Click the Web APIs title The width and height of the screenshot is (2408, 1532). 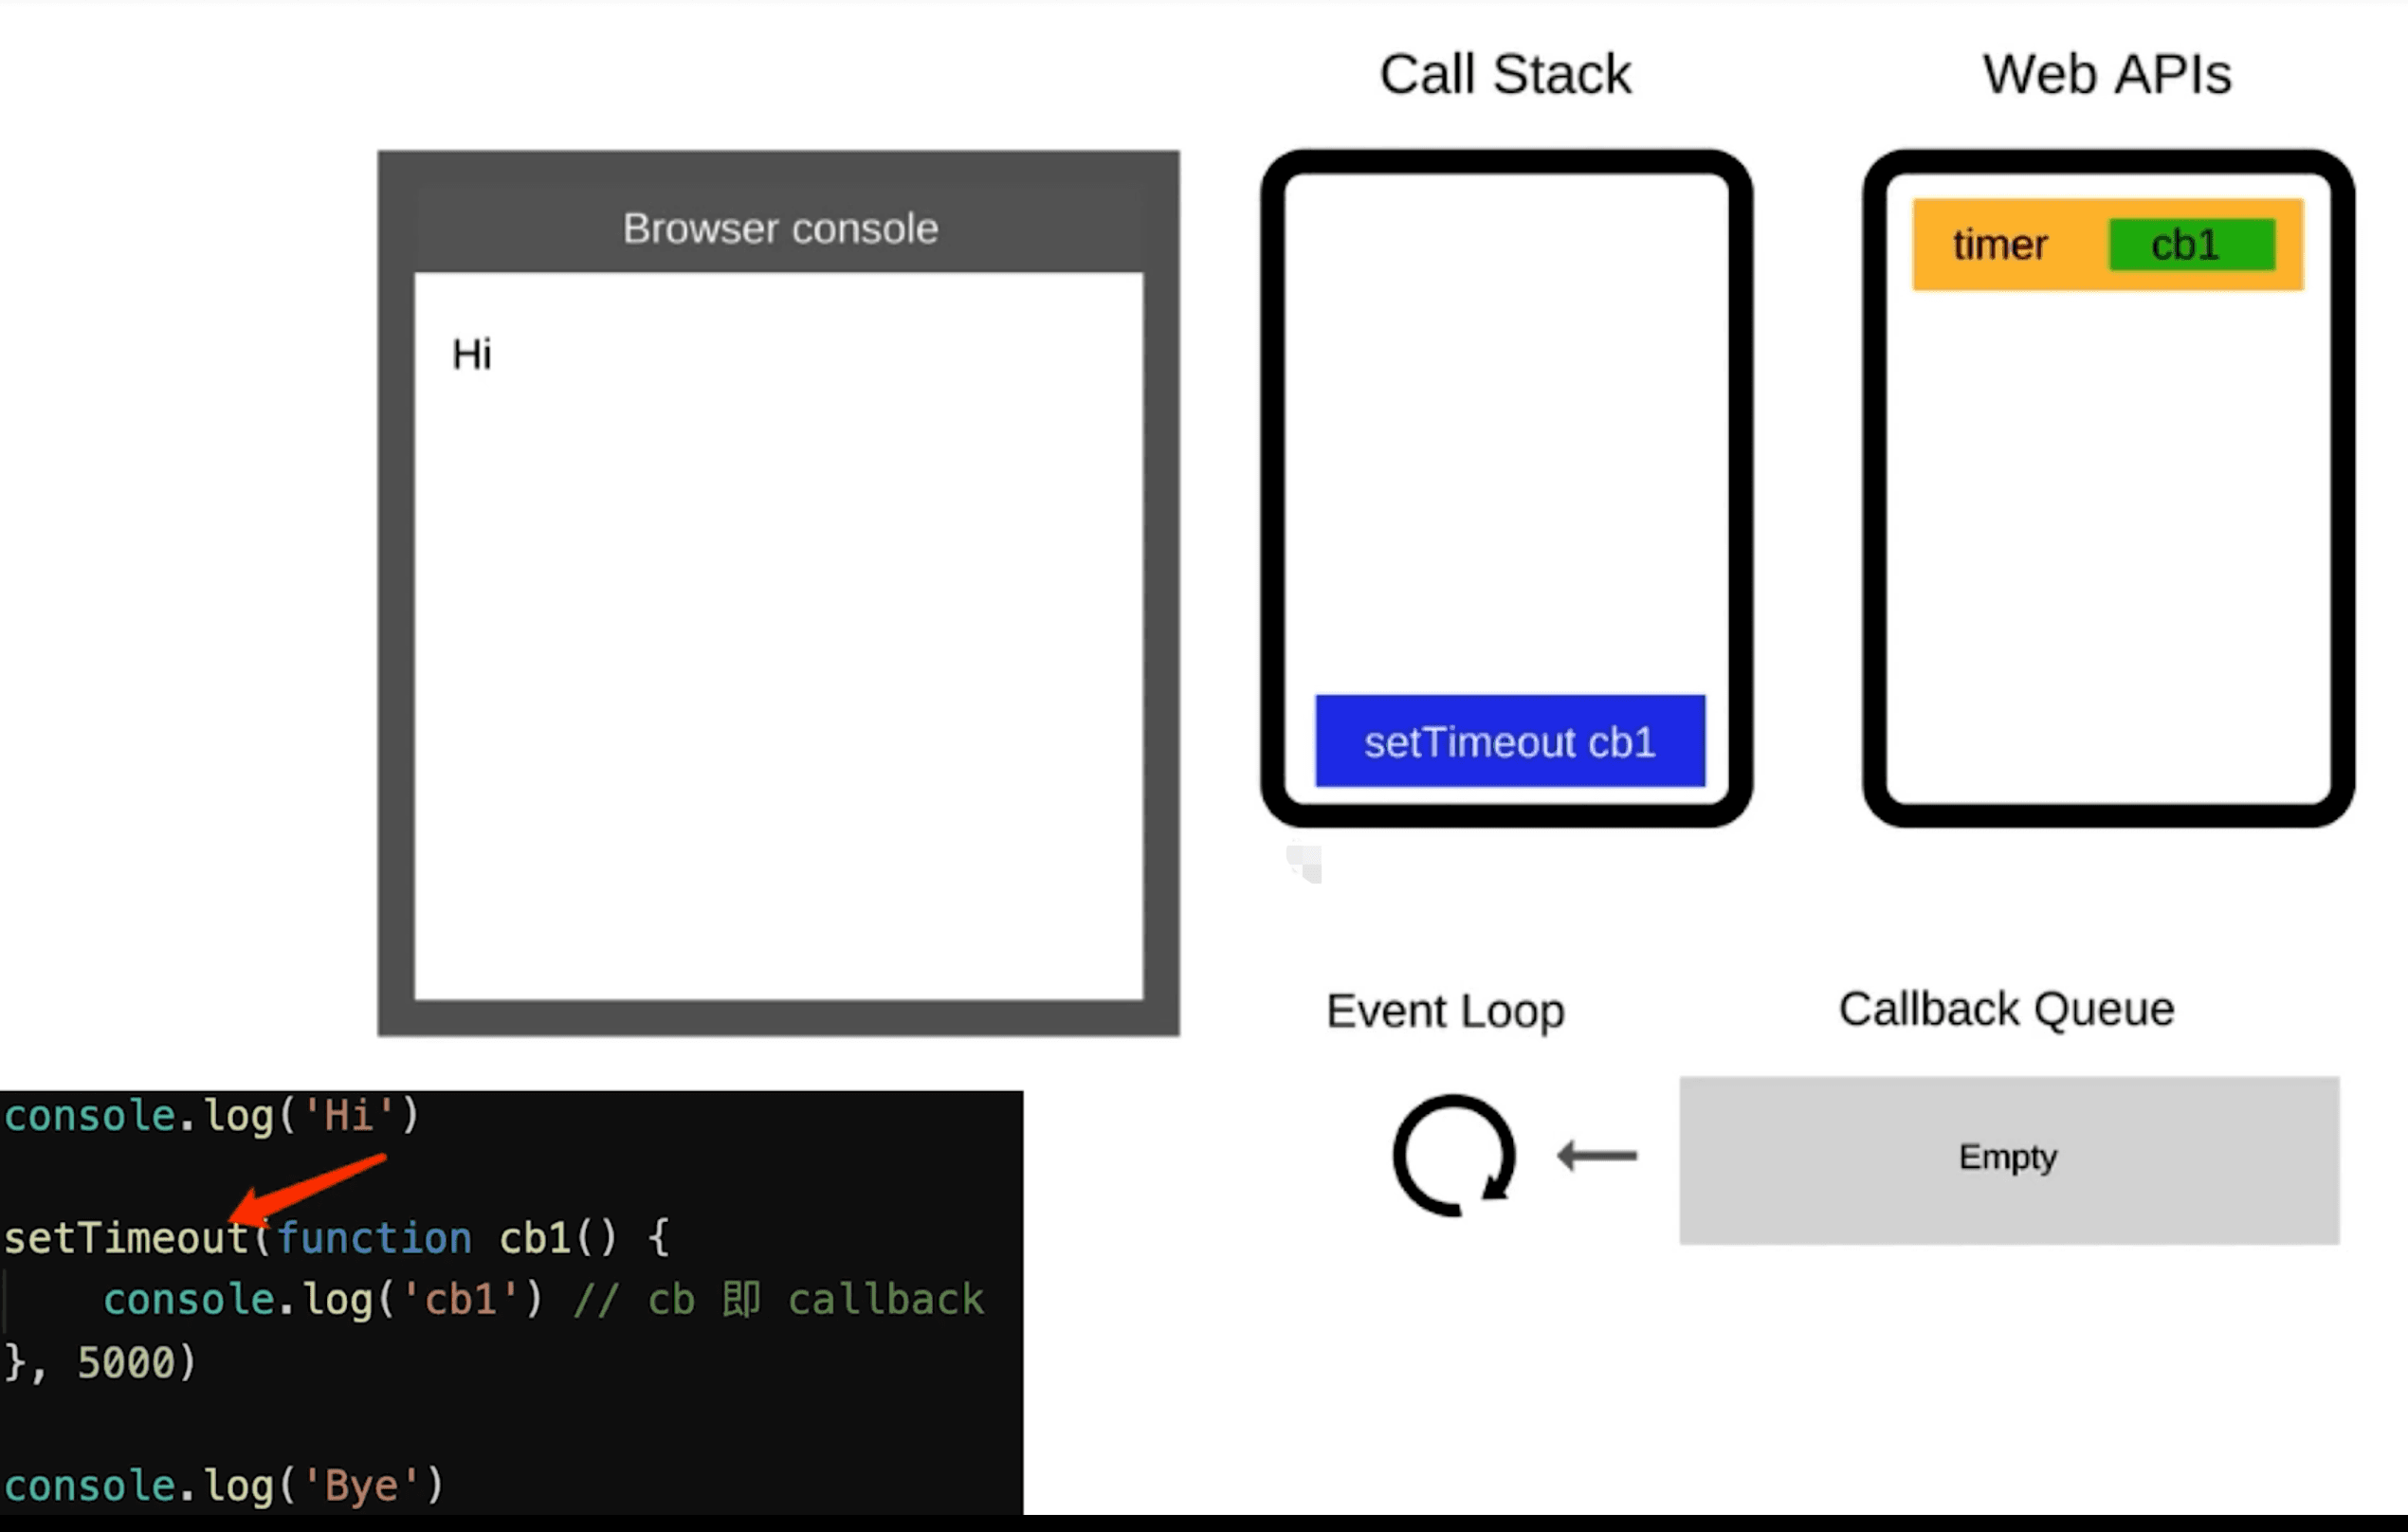(2106, 75)
